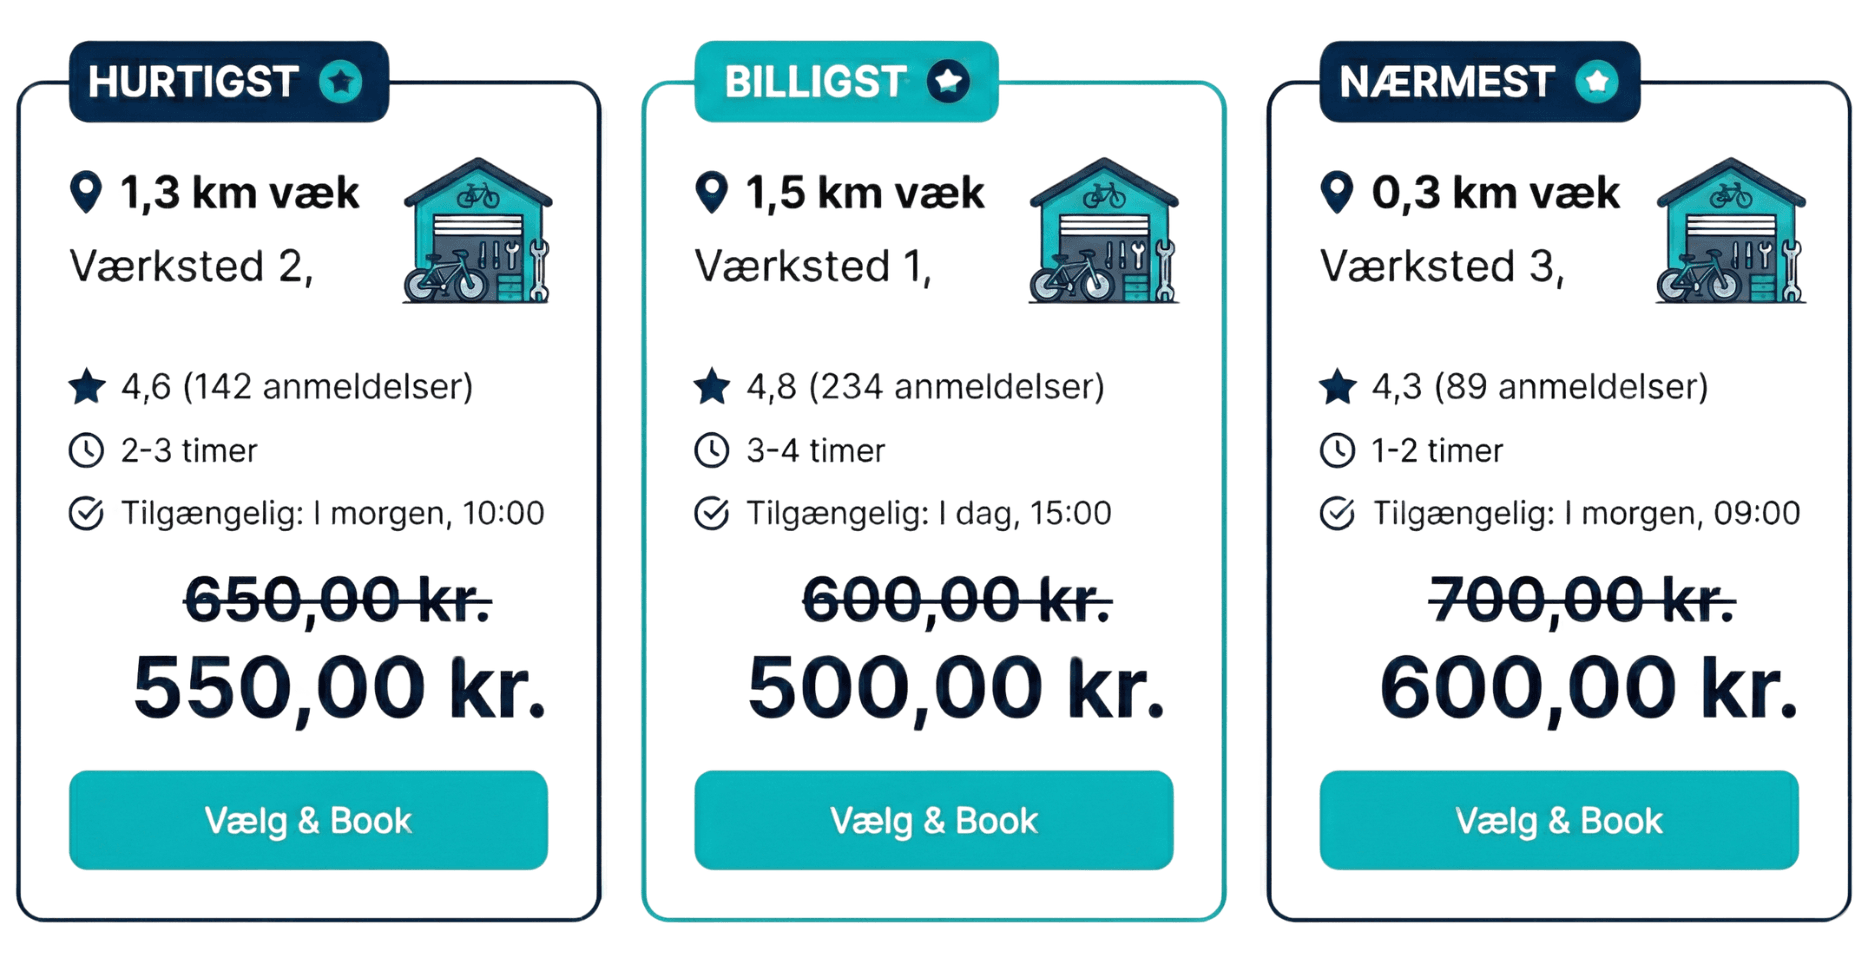
Task: Select the BILLIGST badge label
Action: [815, 82]
